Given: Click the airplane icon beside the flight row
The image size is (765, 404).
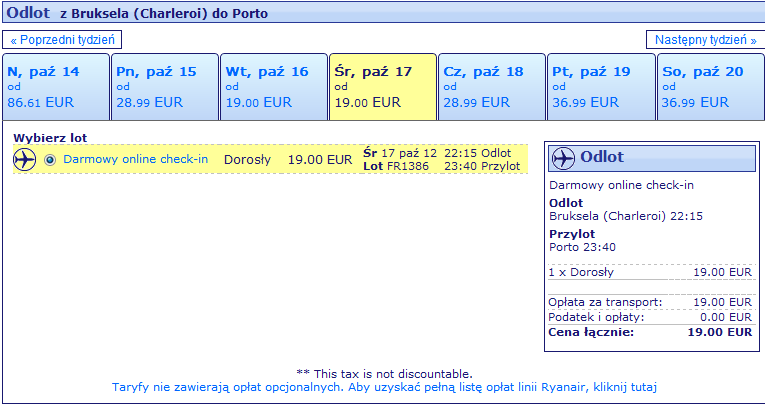Looking at the screenshot, I should click(x=24, y=160).
